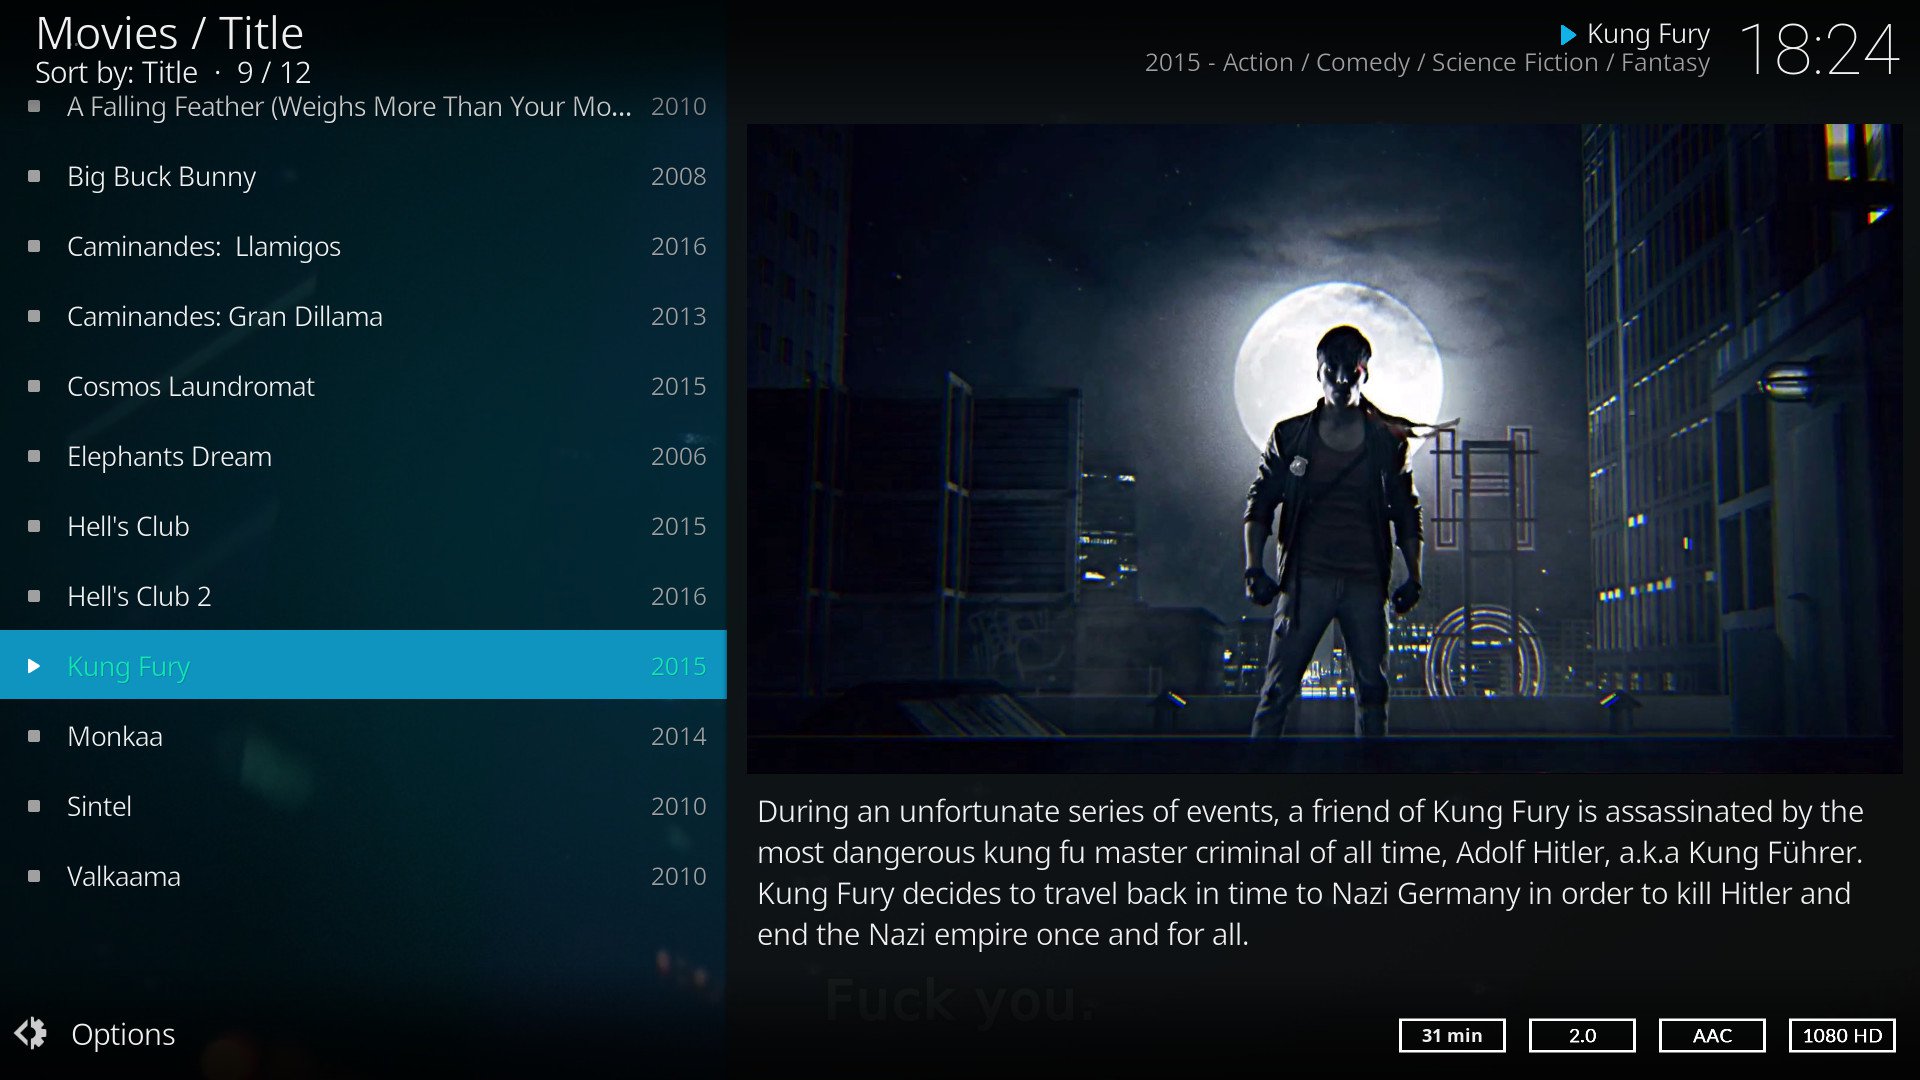Click the 18:24 clock
Viewport: 1920px width, 1080px height.
click(1819, 50)
